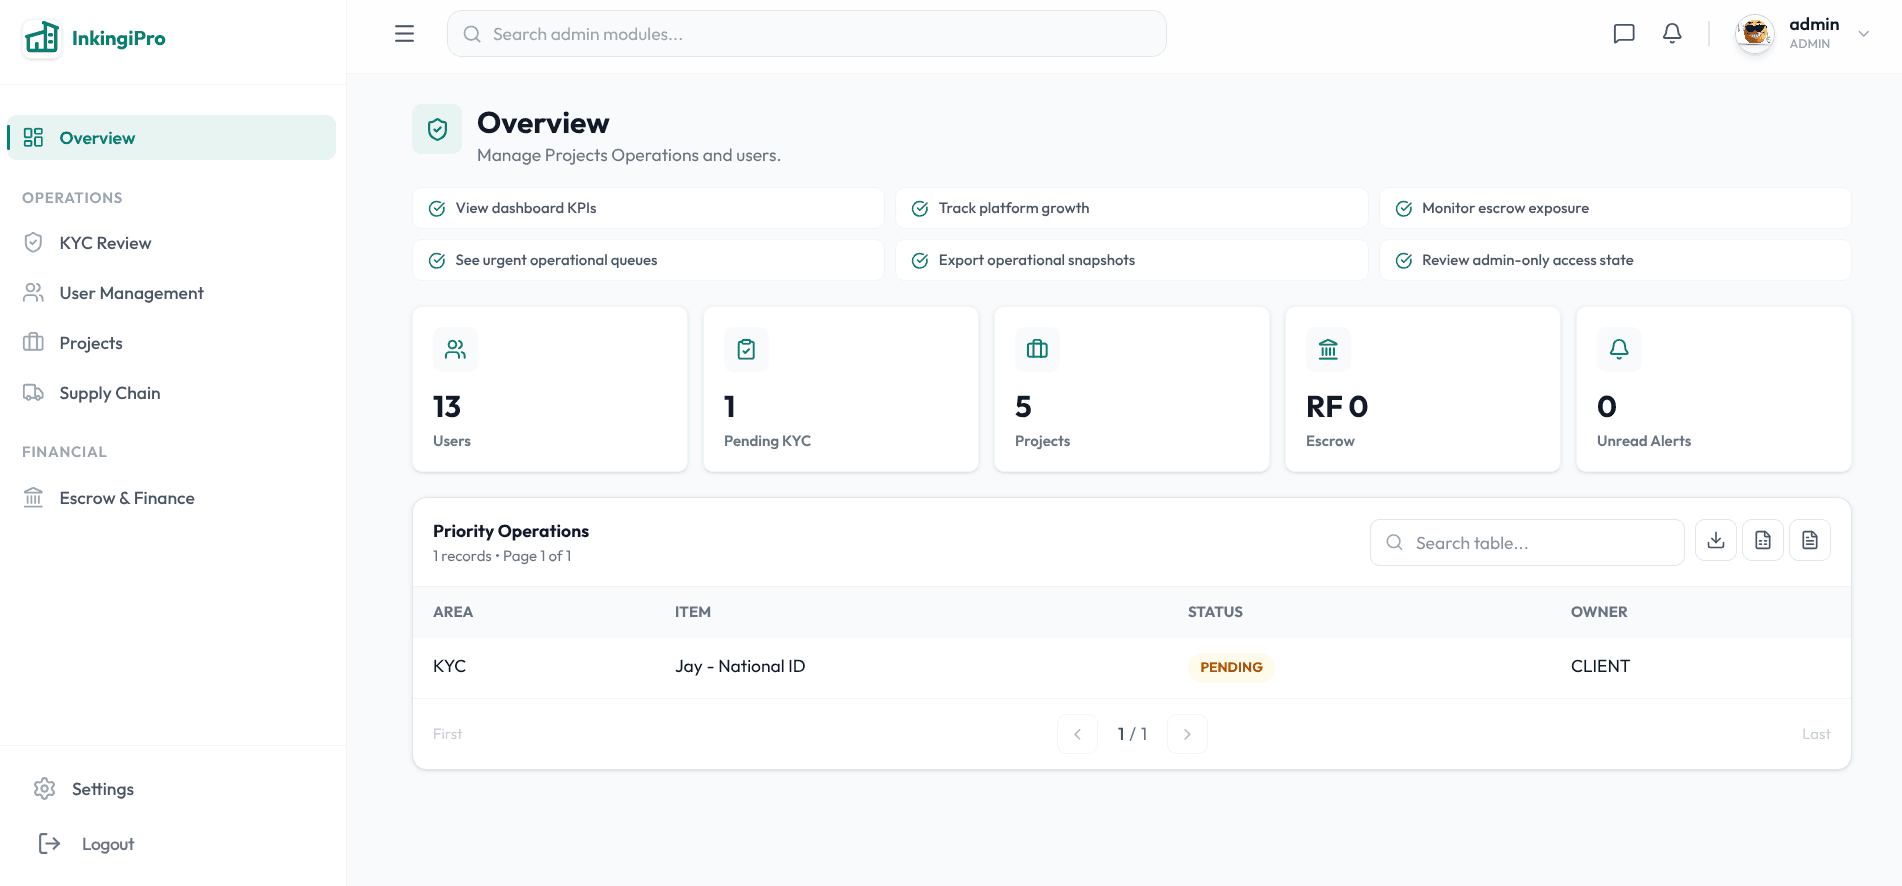Click the Projects briefcase sidebar icon
Image resolution: width=1902 pixels, height=886 pixels.
(33, 342)
